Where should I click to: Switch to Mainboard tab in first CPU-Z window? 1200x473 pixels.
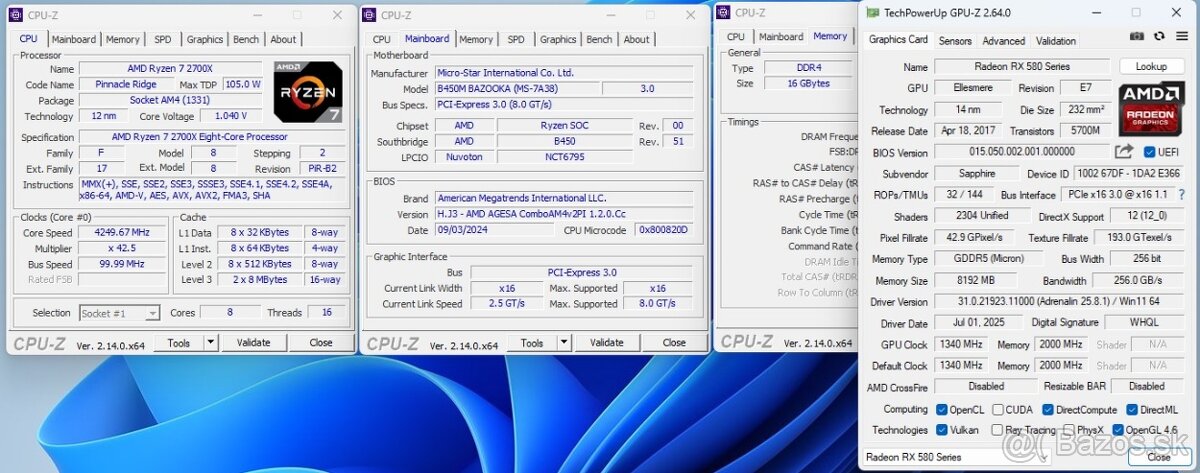pos(74,39)
